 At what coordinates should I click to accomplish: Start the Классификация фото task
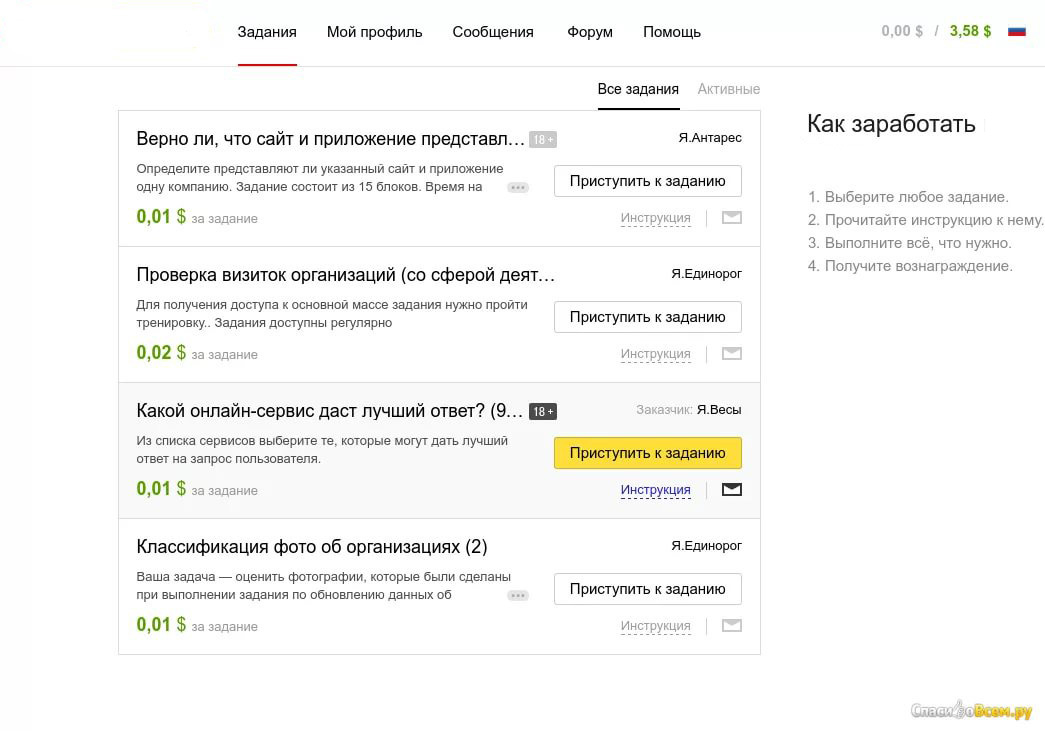[x=647, y=589]
